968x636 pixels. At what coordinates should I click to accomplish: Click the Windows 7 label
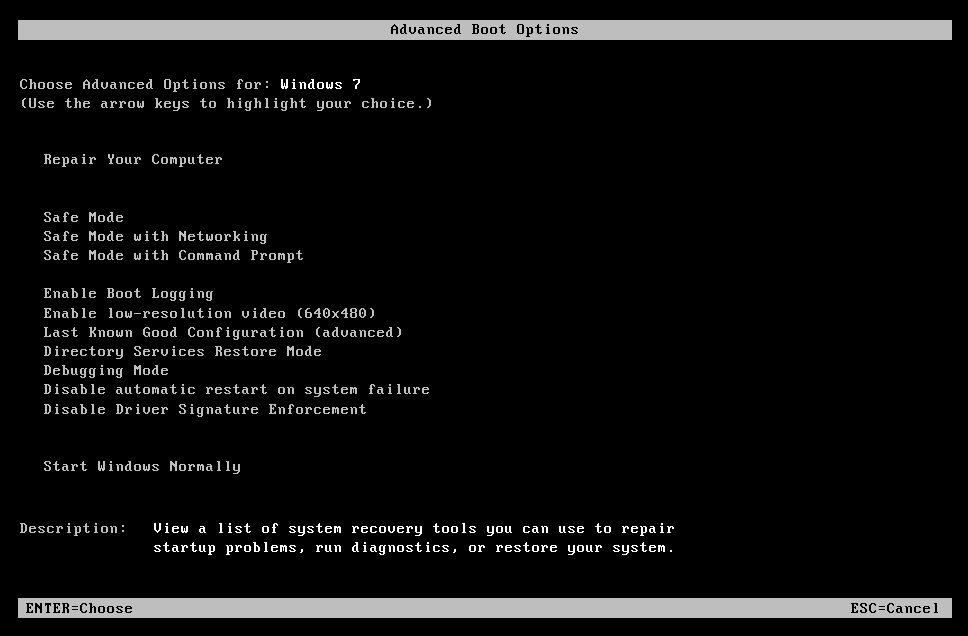pyautogui.click(x=320, y=85)
